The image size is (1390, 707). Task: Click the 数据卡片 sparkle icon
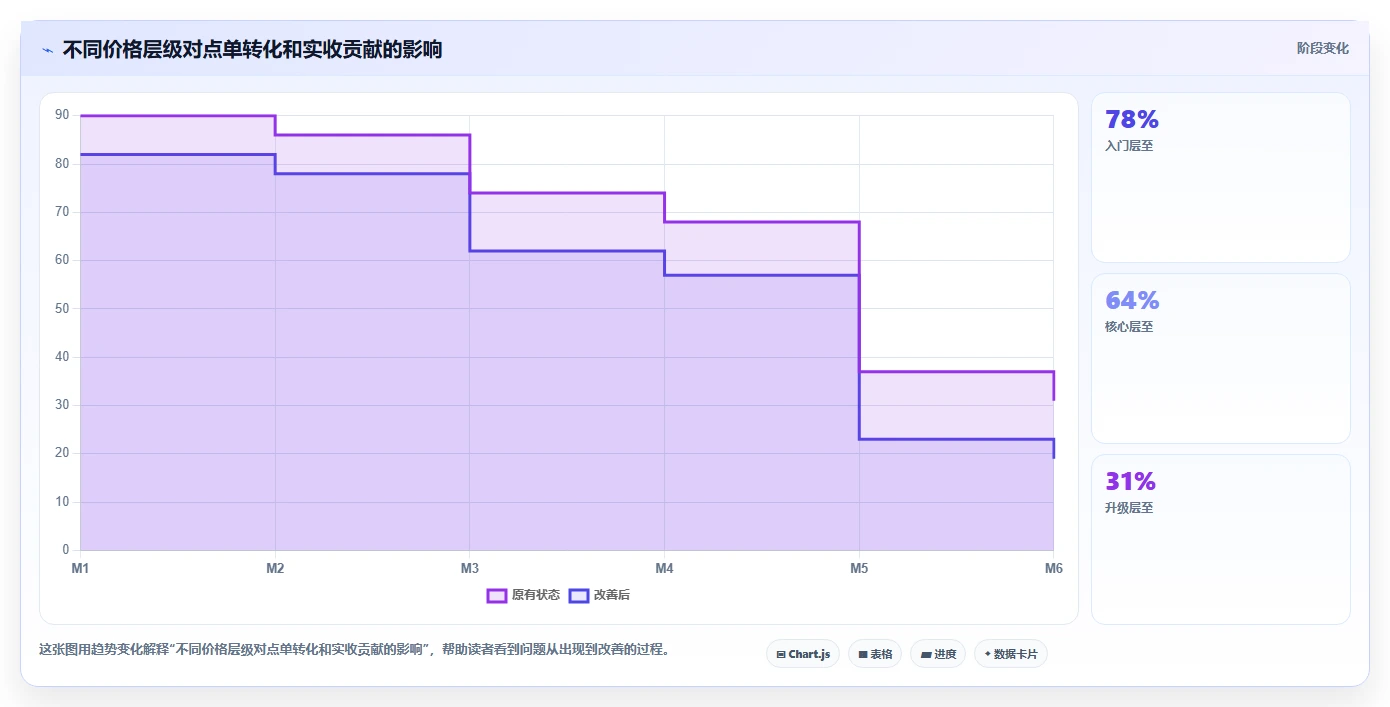pyautogui.click(x=987, y=654)
